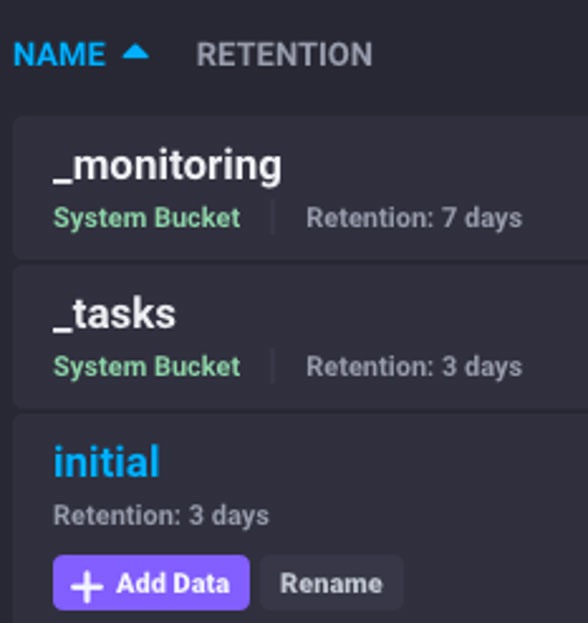Click empty area of _monitoring card

(437, 163)
